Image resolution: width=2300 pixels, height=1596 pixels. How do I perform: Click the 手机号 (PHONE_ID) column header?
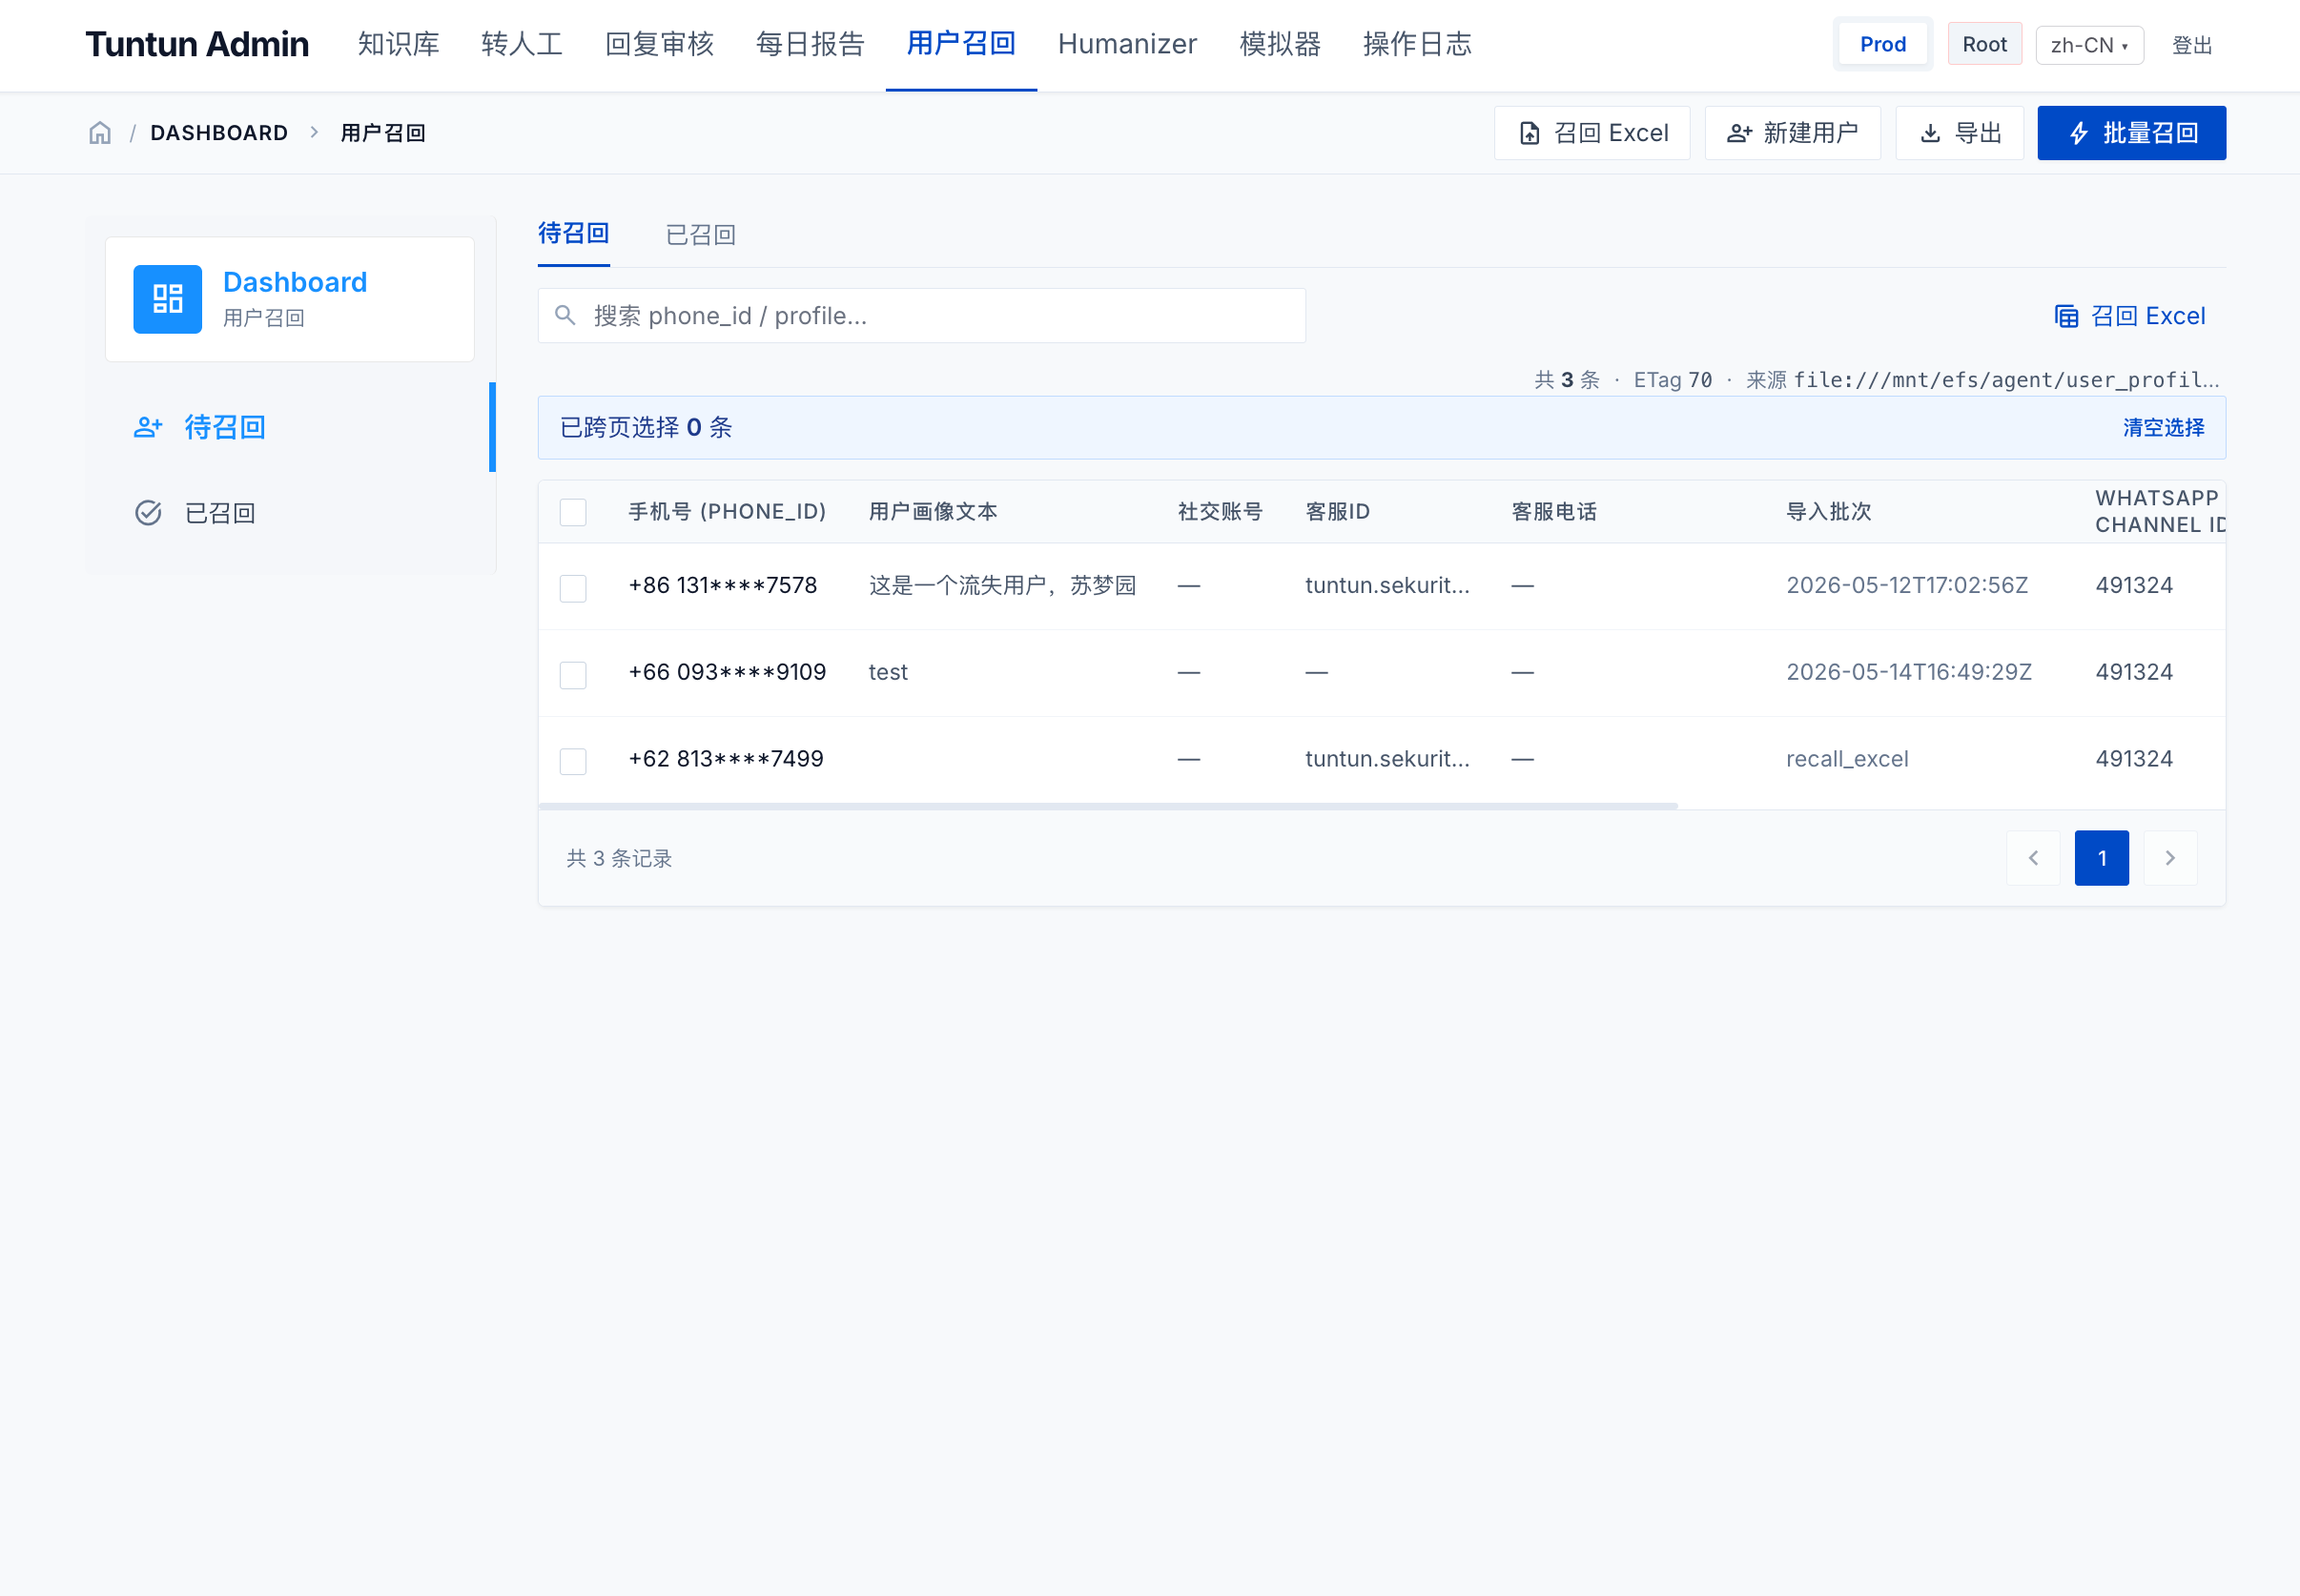pyautogui.click(x=727, y=512)
